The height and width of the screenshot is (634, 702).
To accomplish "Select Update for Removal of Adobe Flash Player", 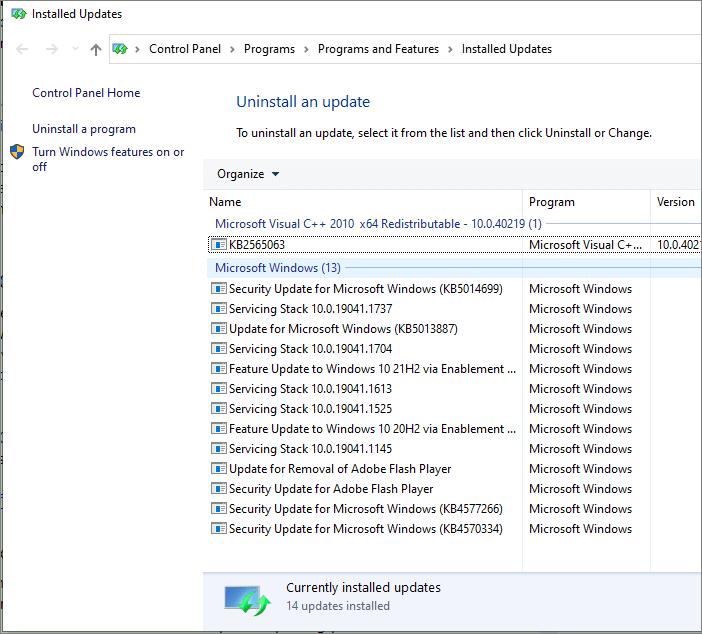I will coord(340,469).
